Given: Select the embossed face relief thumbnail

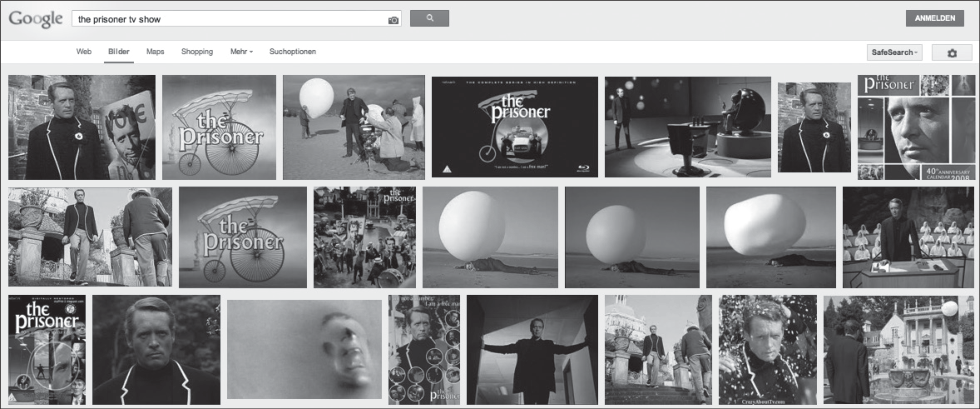Looking at the screenshot, I should (x=304, y=349).
